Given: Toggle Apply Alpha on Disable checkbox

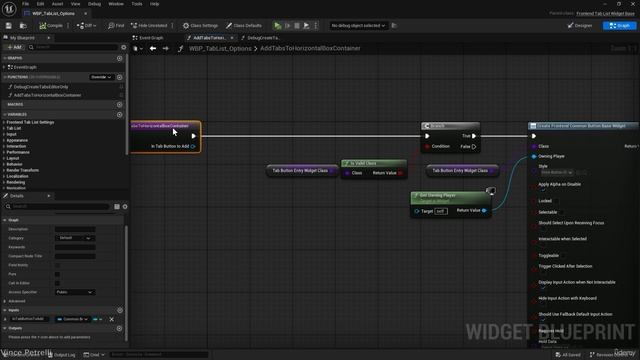Looking at the screenshot, I should tap(543, 189).
